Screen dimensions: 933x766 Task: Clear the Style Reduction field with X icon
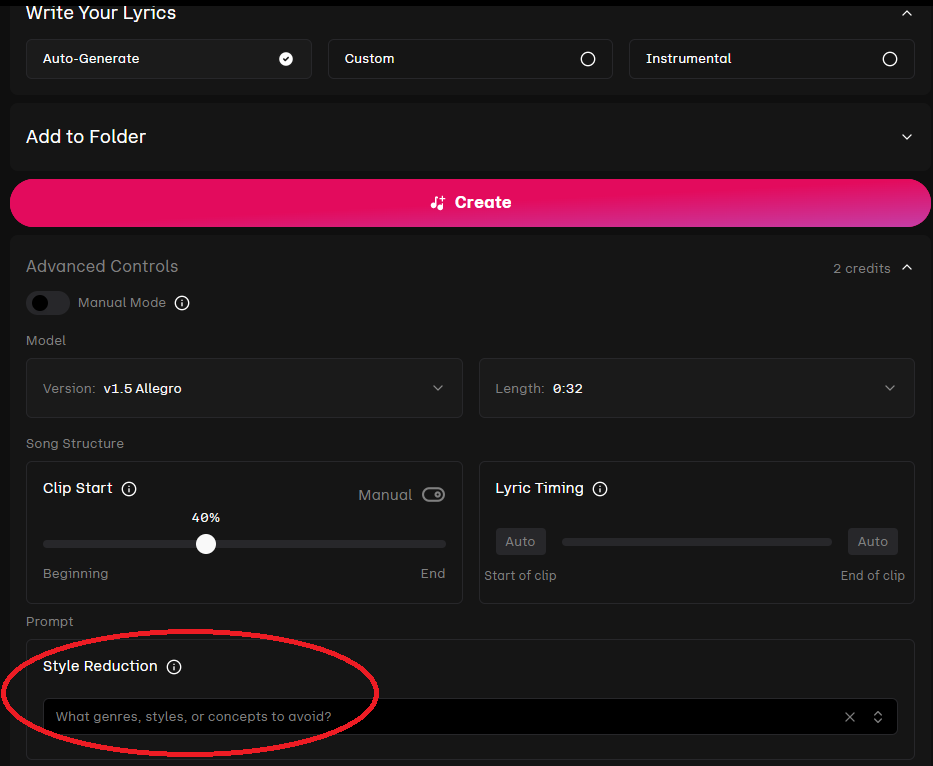pos(850,717)
